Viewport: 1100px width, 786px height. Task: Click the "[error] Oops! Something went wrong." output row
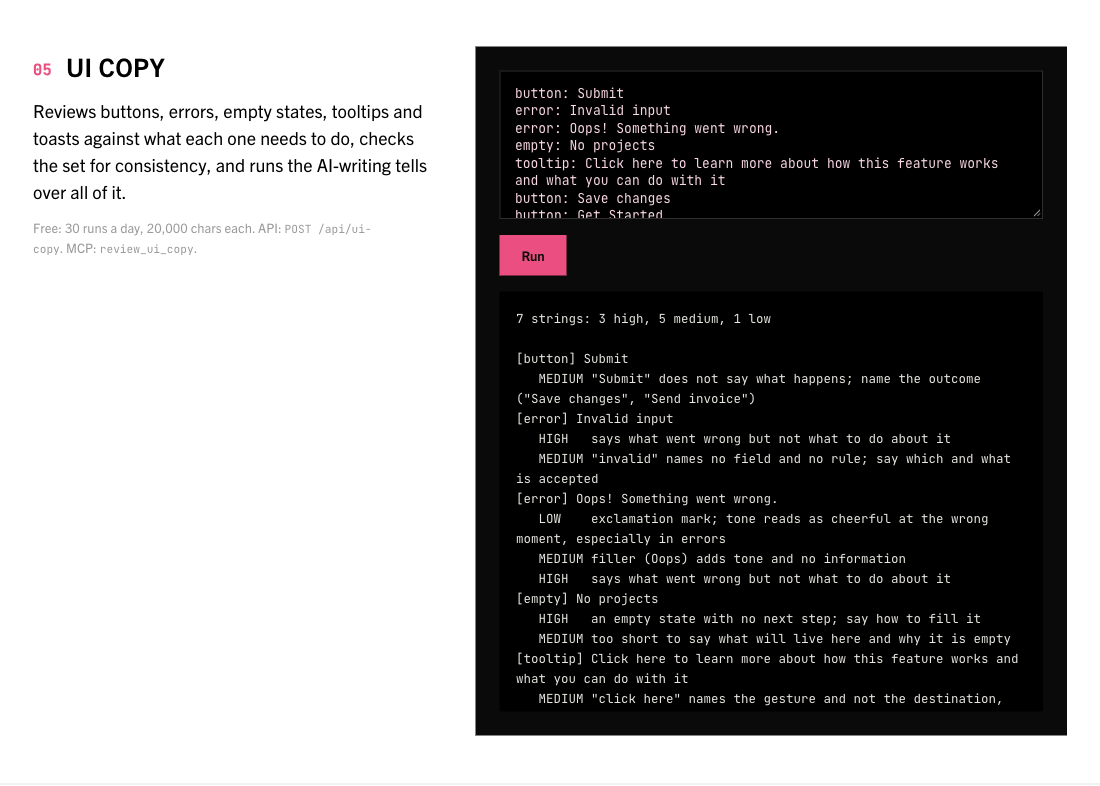pos(647,498)
